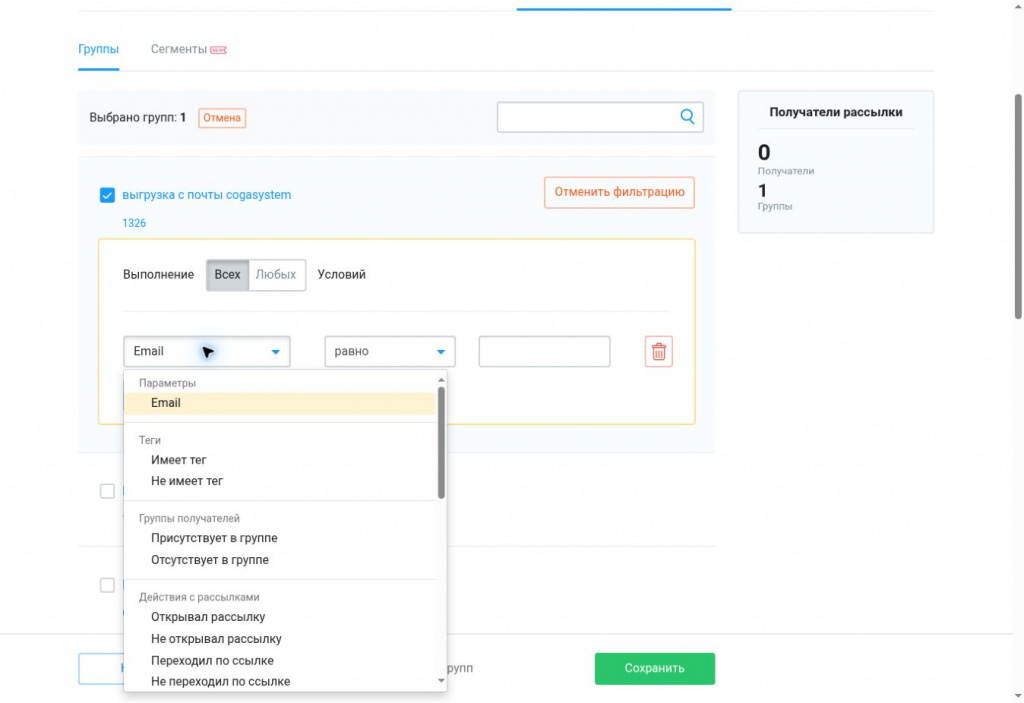Click the filter value input field
Viewport: 1024px width, 703px height.
click(x=544, y=352)
